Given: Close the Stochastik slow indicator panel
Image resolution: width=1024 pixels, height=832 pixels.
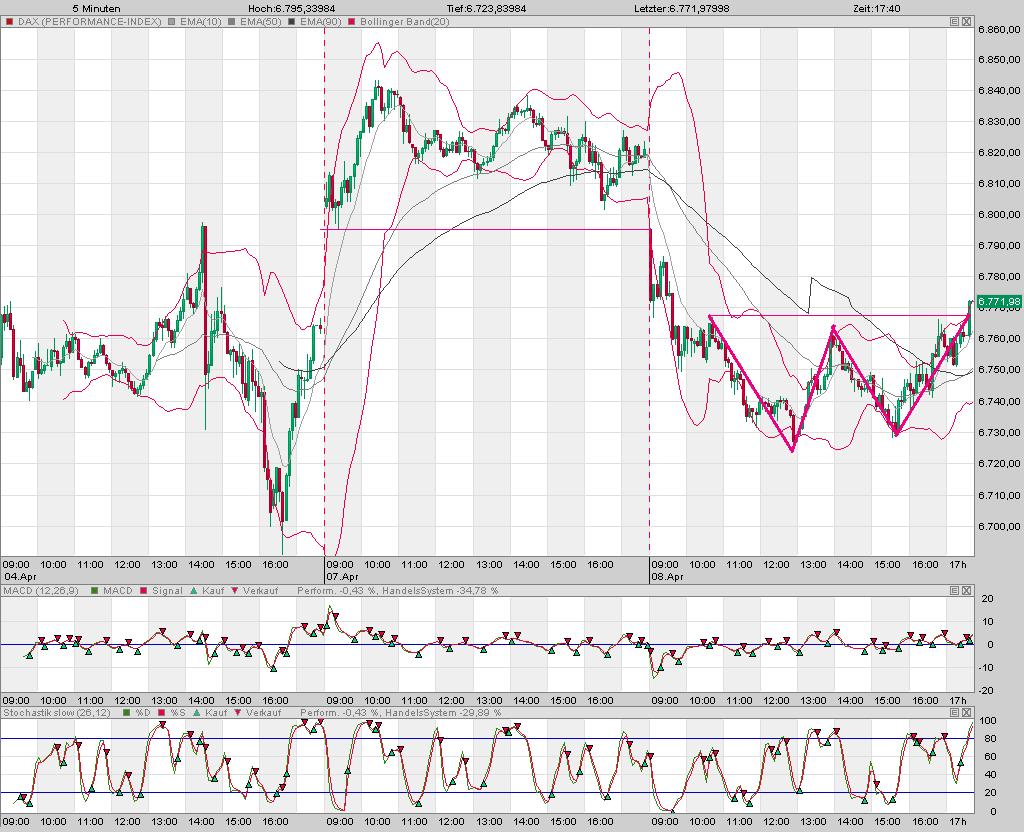Looking at the screenshot, I should point(967,712).
